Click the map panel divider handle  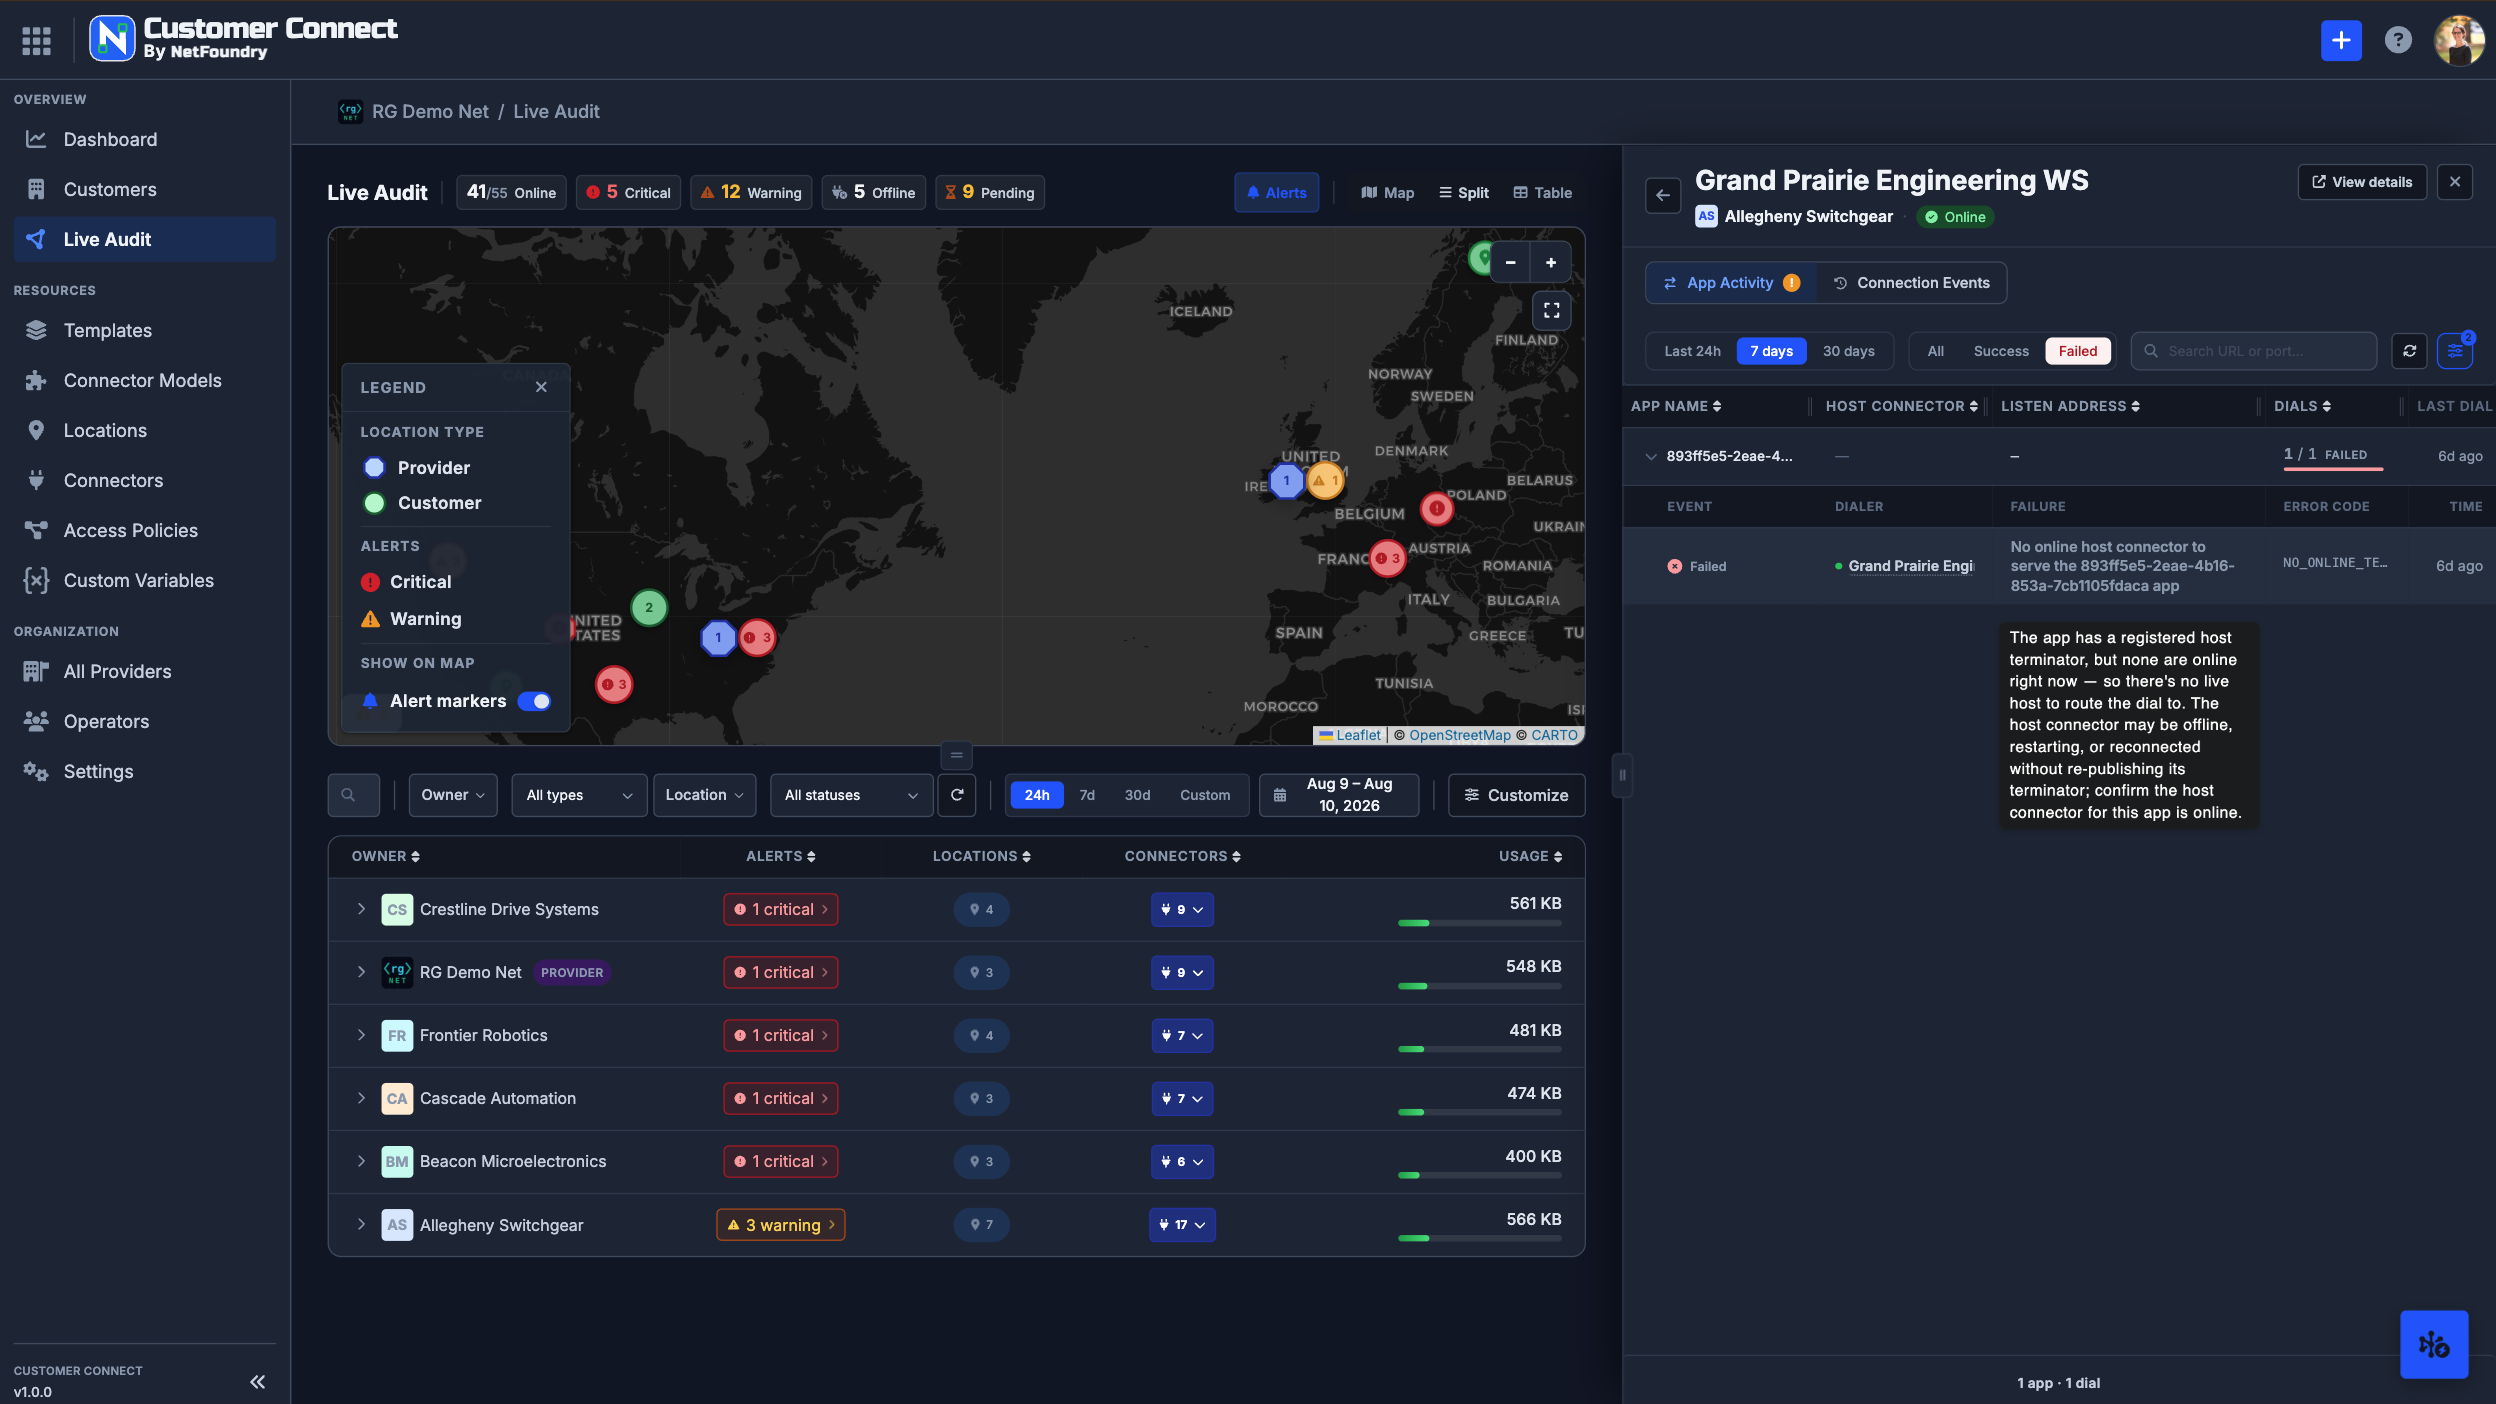click(x=956, y=755)
